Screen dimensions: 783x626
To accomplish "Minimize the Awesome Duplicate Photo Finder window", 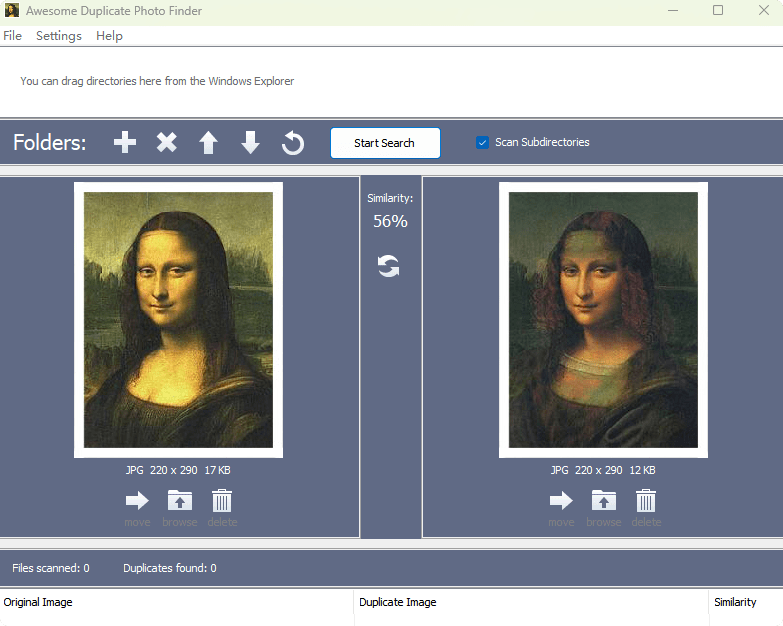I will [x=673, y=10].
